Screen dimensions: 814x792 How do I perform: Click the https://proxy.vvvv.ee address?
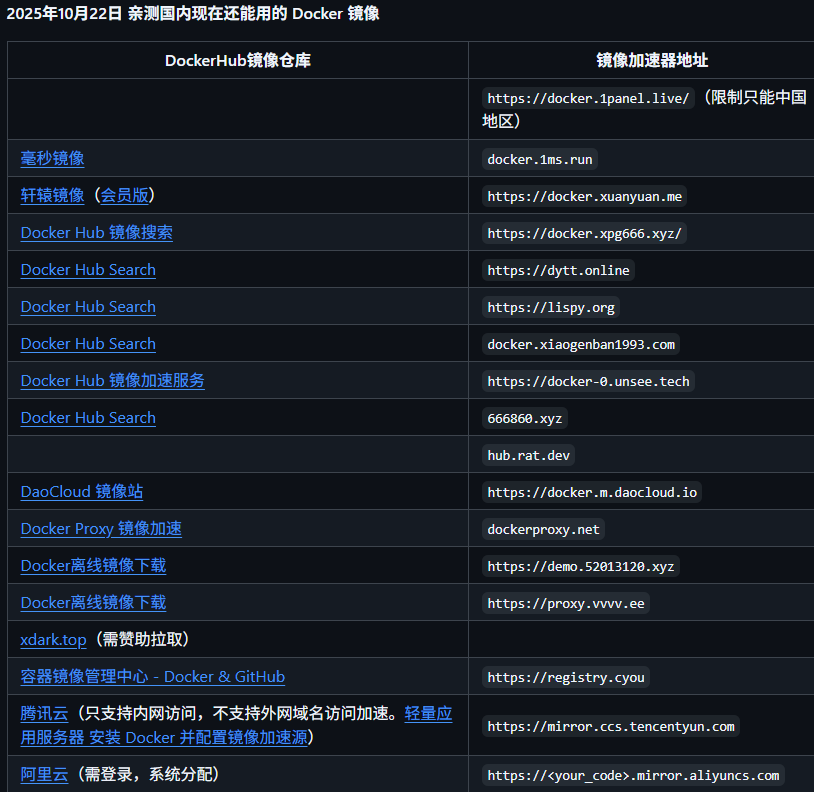click(x=566, y=604)
